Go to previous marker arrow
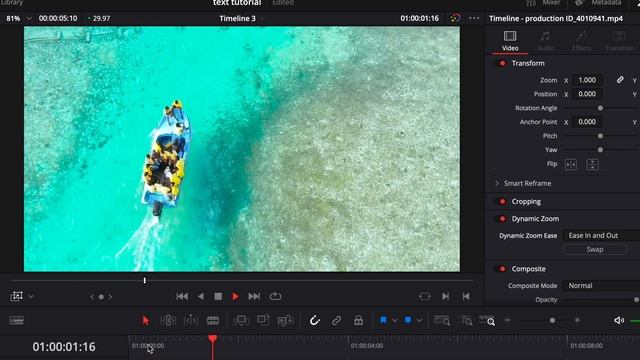Image resolution: width=640 pixels, height=360 pixels. (92, 297)
